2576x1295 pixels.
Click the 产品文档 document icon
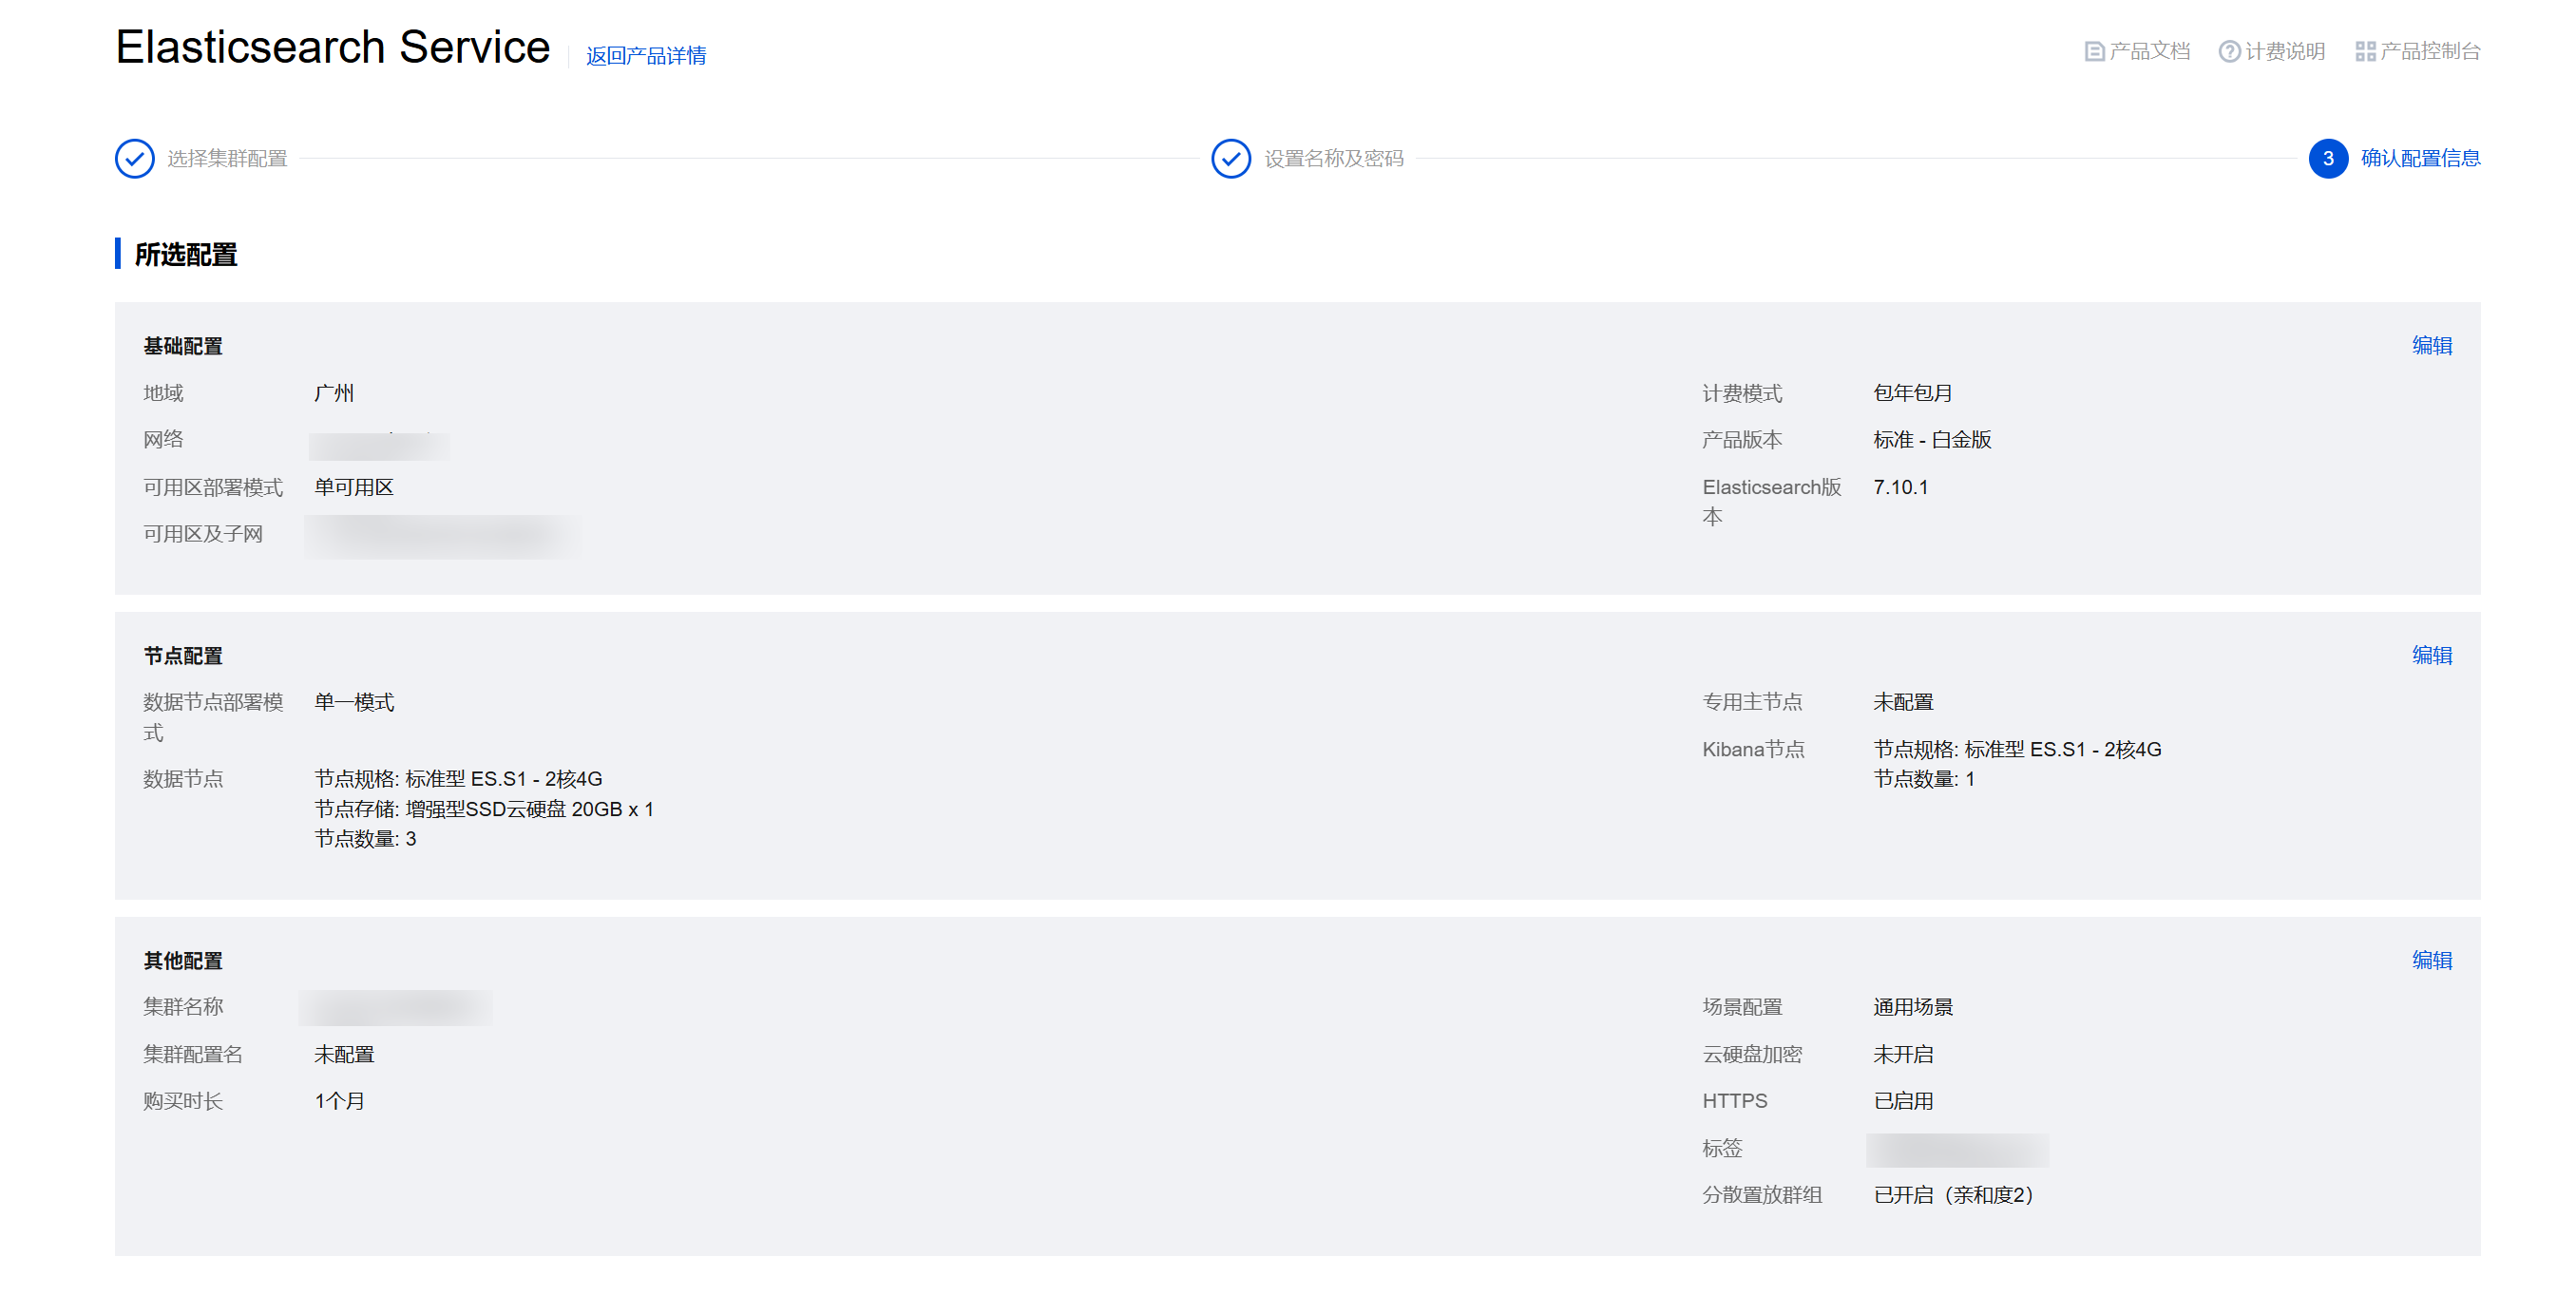coord(2094,51)
